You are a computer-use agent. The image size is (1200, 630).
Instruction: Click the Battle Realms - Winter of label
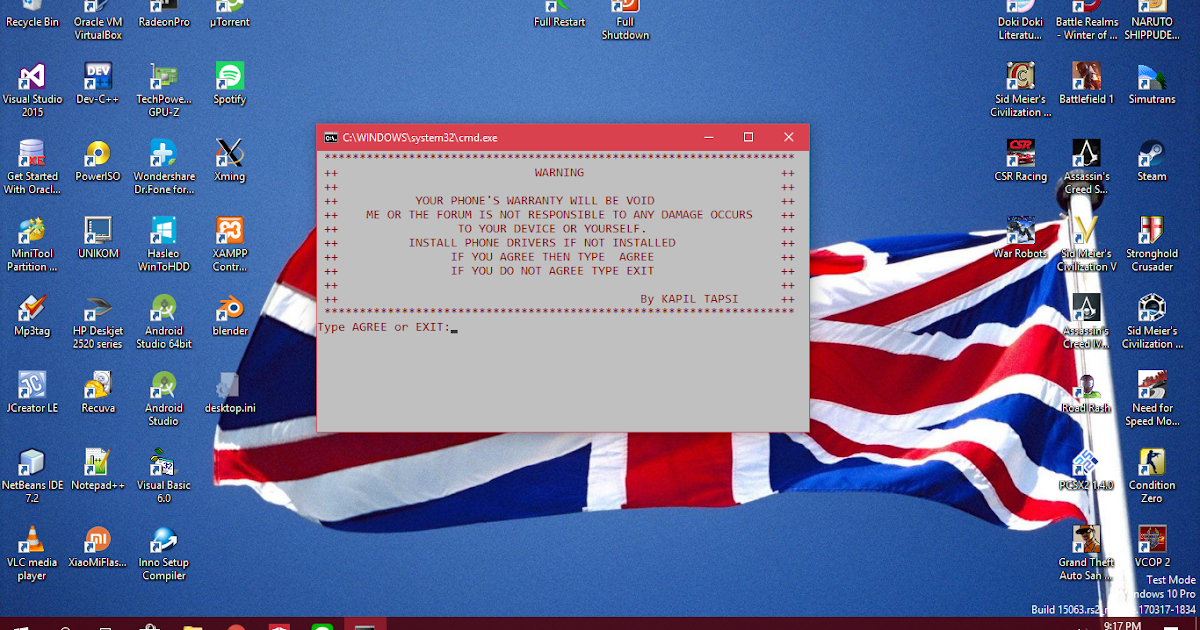click(x=1086, y=28)
